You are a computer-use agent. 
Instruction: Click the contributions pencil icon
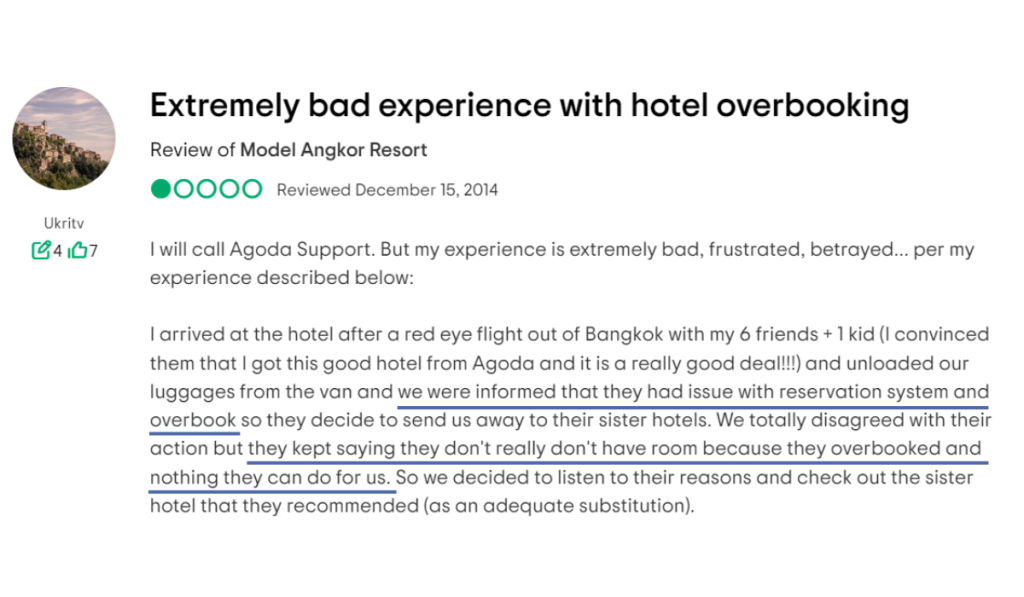tap(41, 250)
